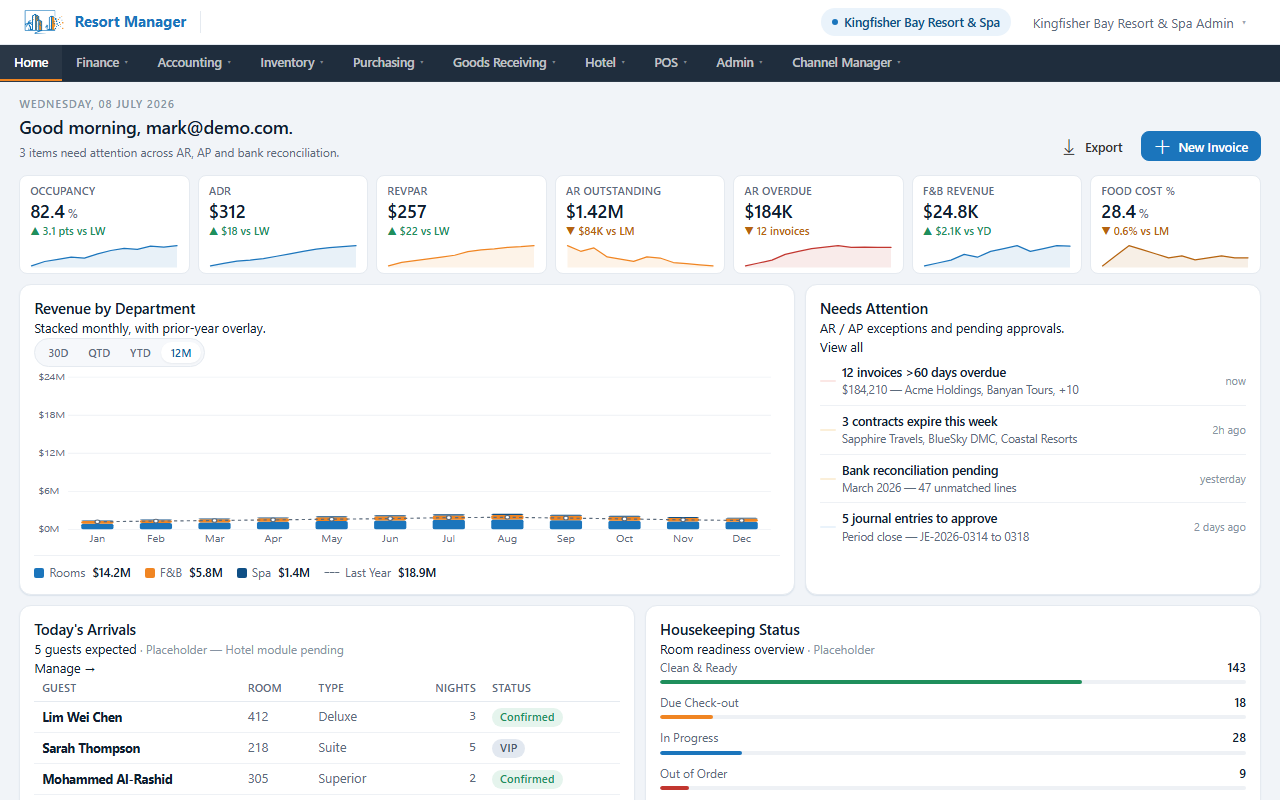Open the Kingfisher Bay Admin user dropdown
The image size is (1280, 800).
[x=1139, y=23]
